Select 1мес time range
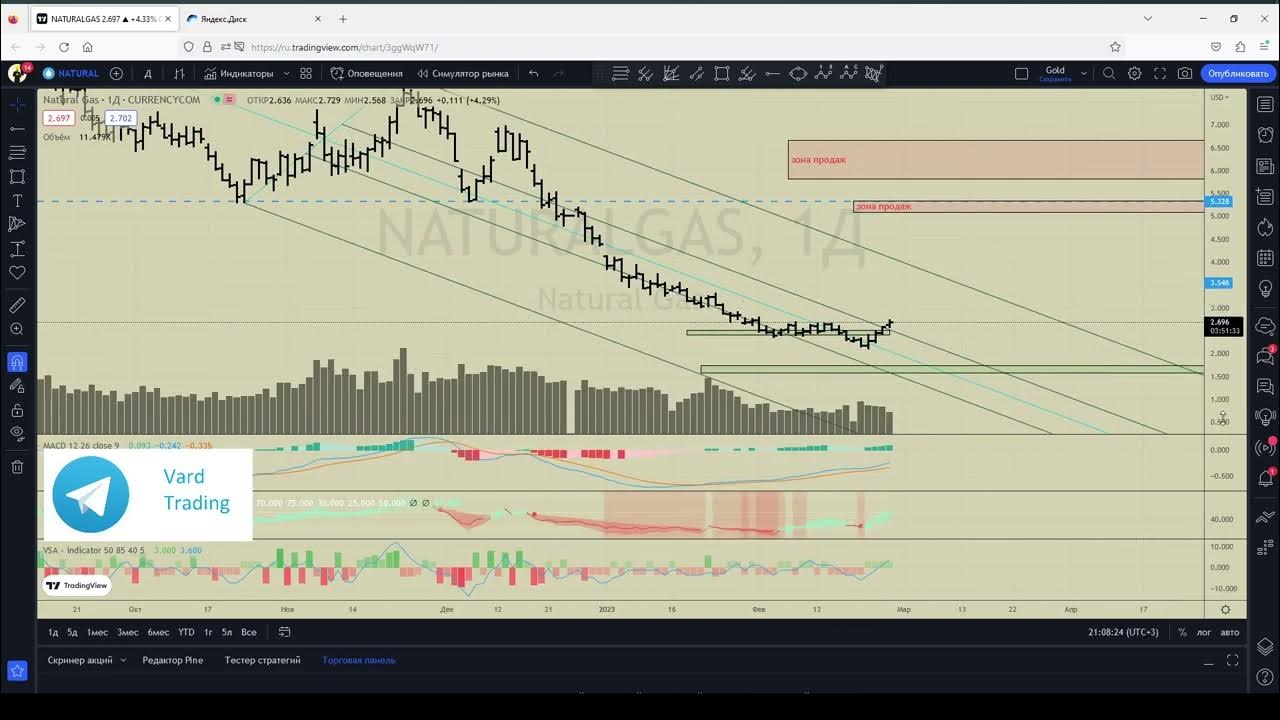This screenshot has width=1280, height=720. tap(97, 632)
